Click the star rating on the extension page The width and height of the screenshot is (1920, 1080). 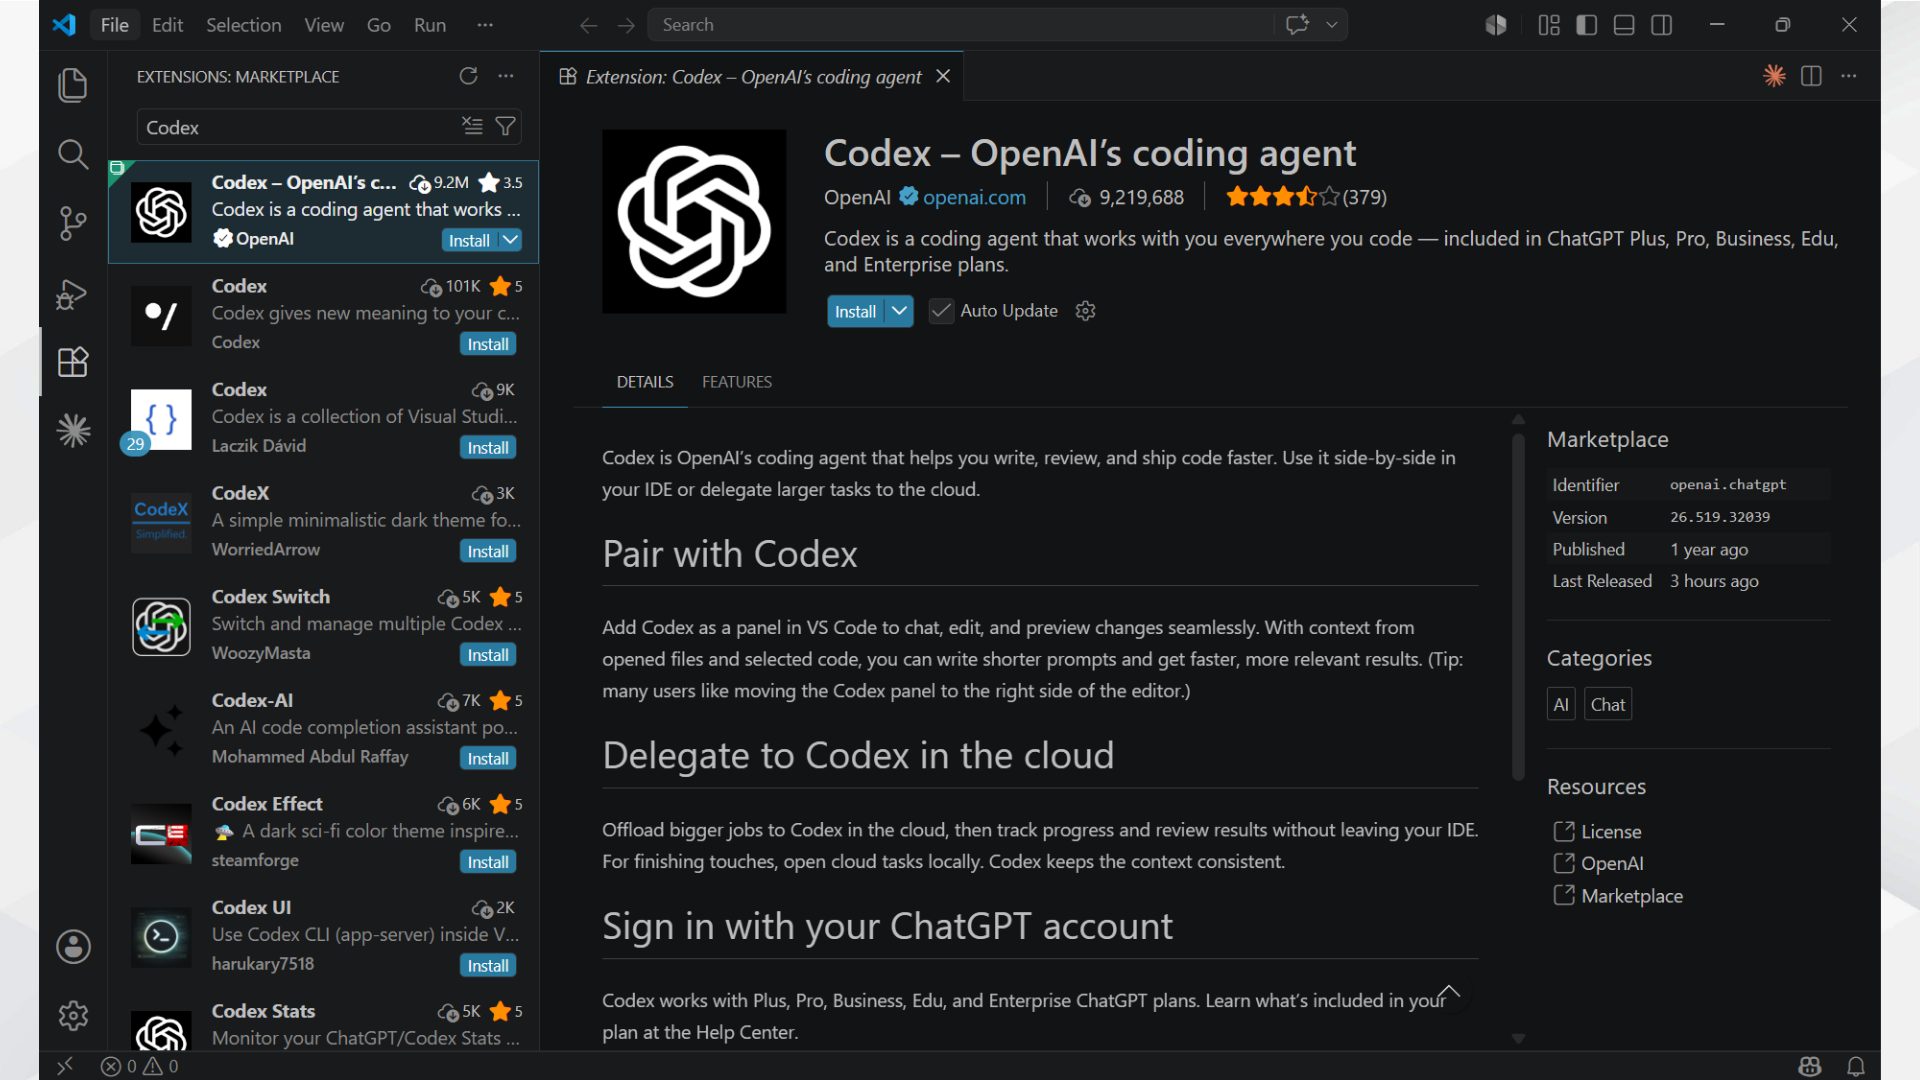(1306, 197)
